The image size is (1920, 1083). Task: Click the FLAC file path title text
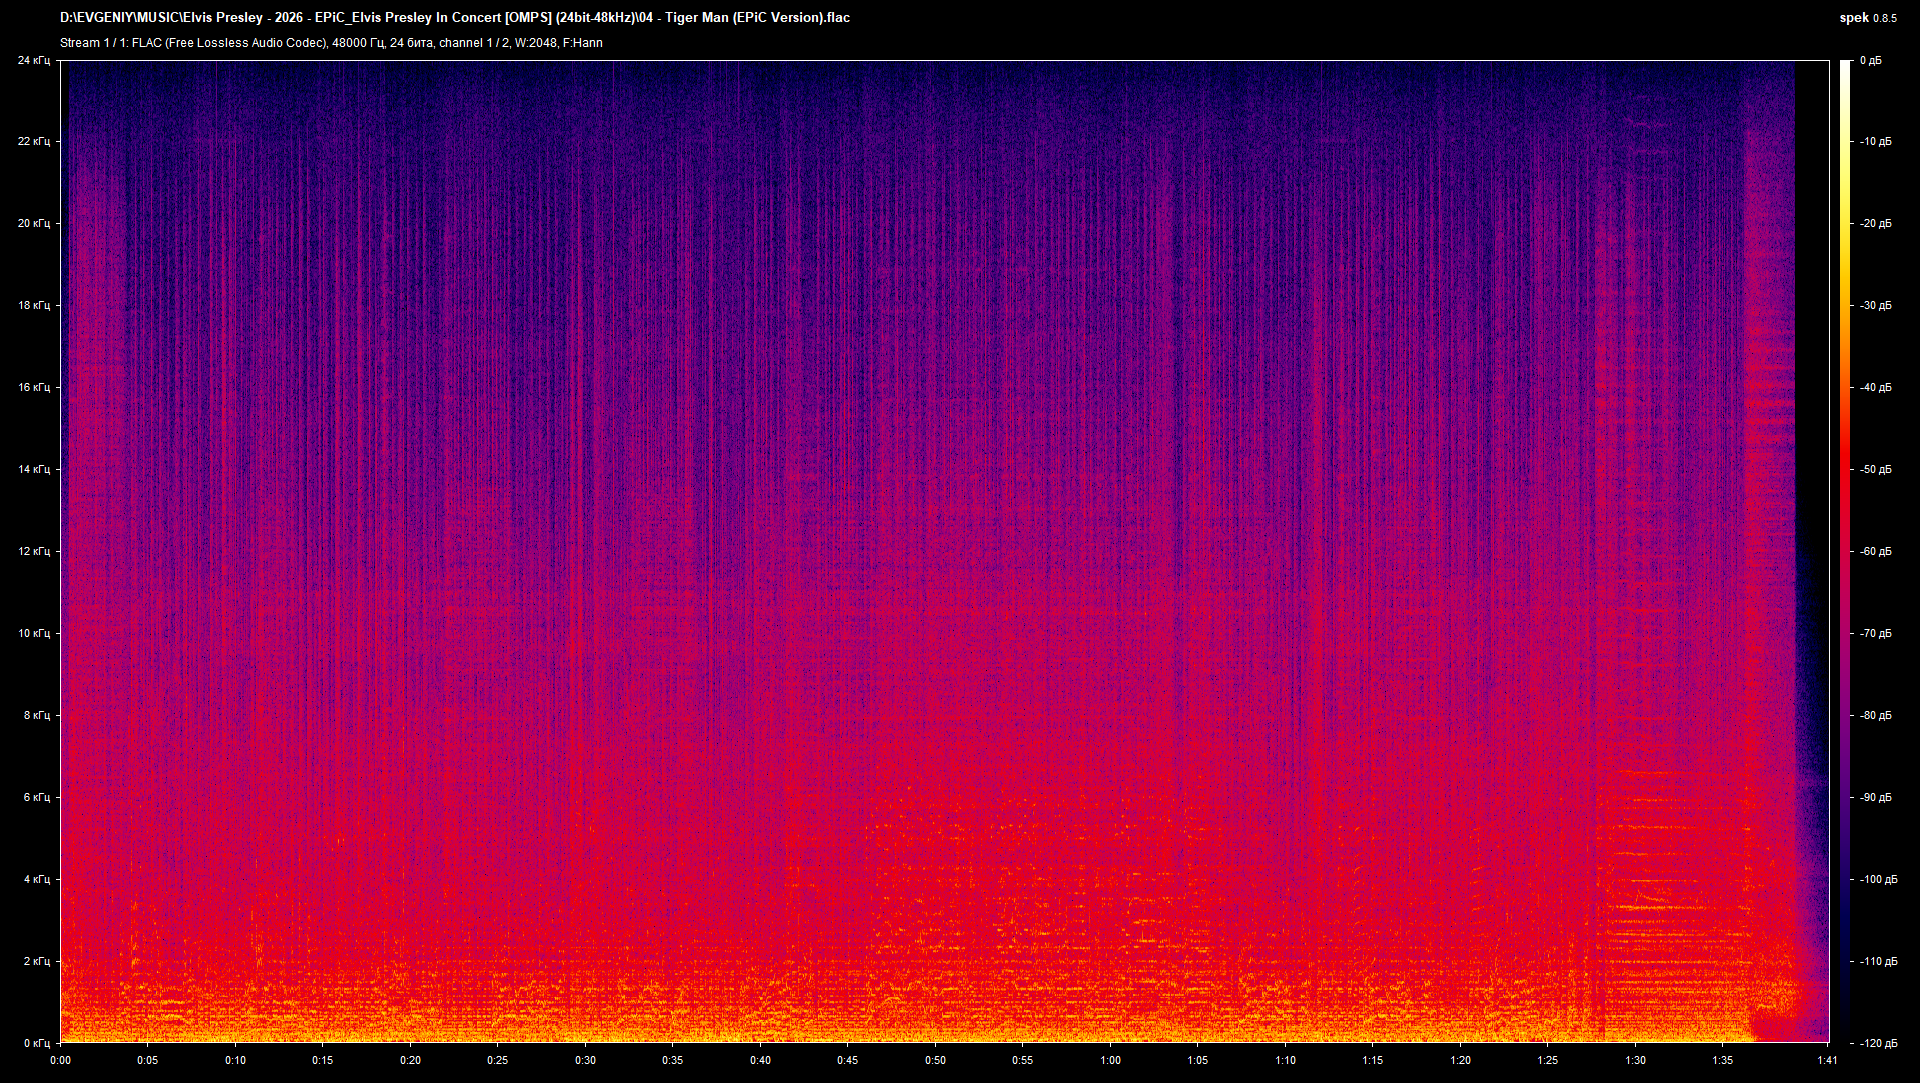click(455, 17)
